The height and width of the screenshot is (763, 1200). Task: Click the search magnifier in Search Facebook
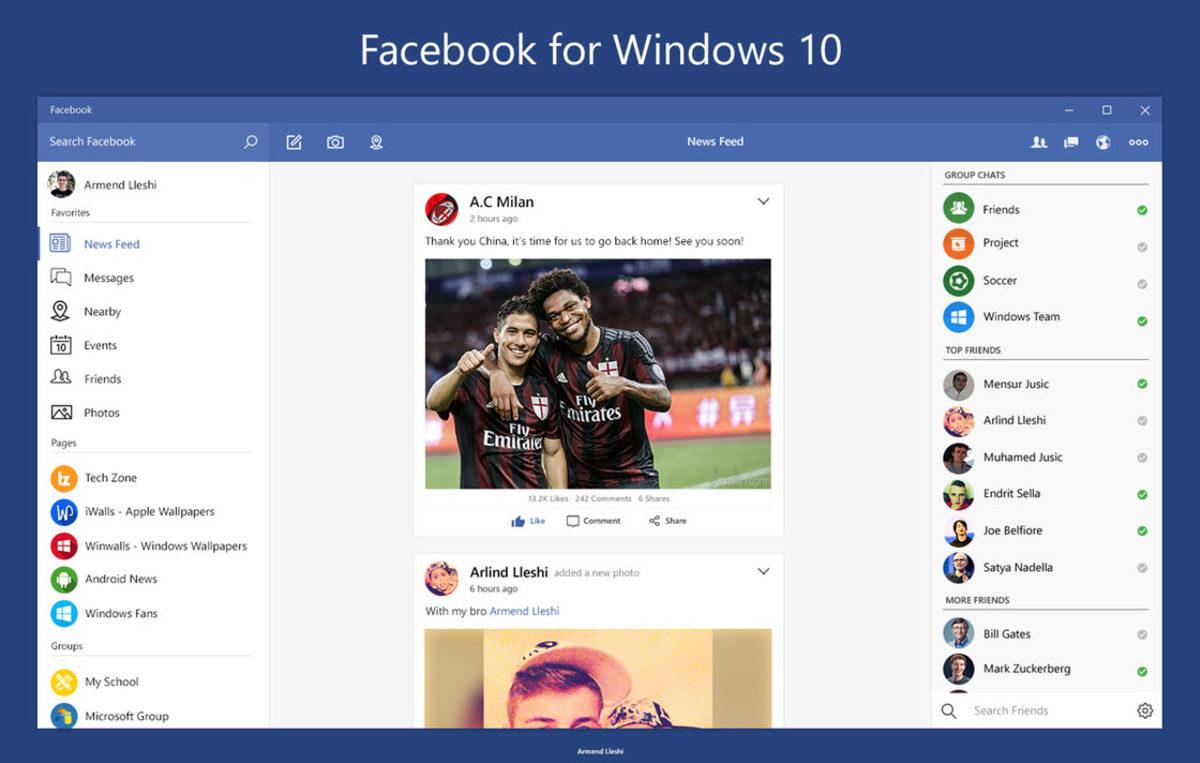point(250,141)
